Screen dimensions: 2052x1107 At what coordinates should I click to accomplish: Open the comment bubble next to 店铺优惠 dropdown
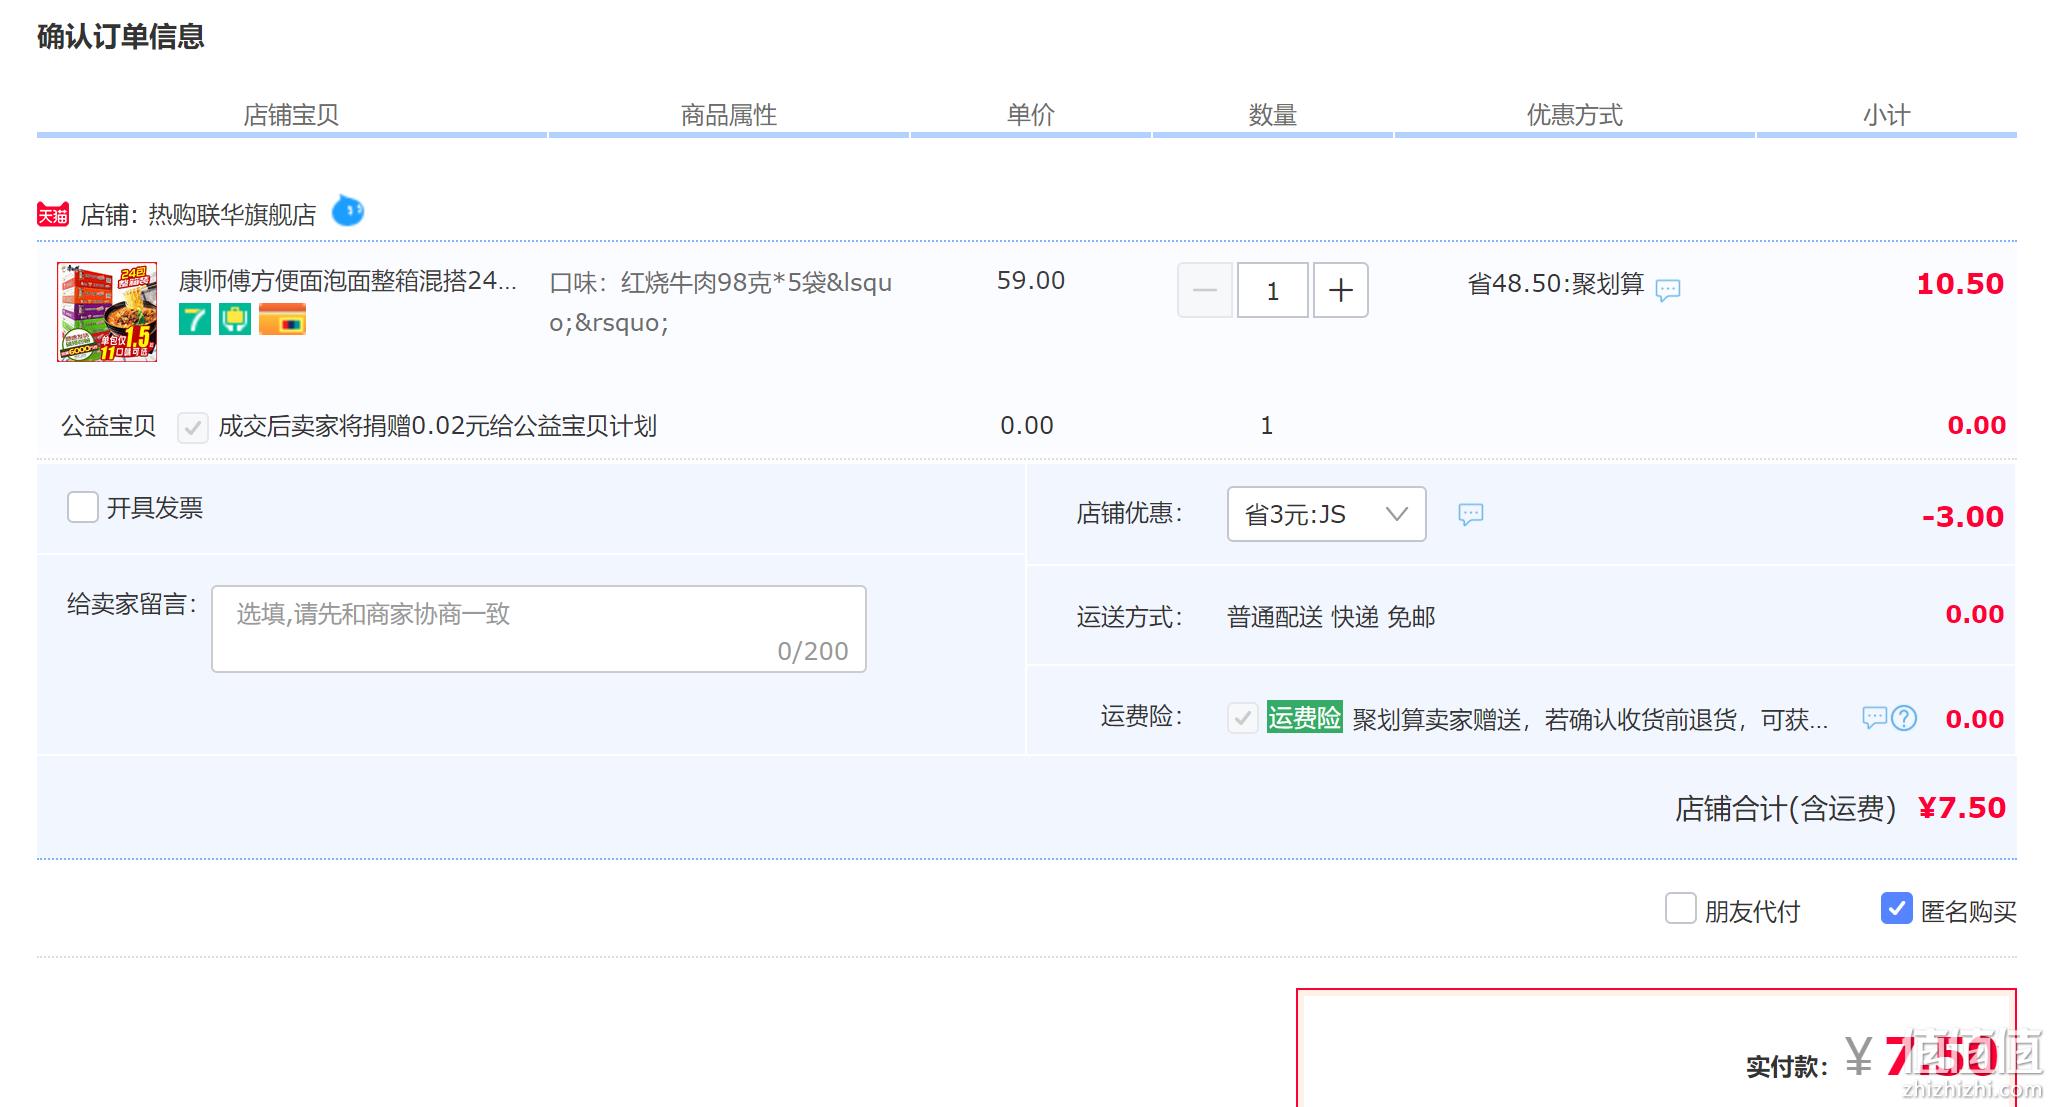coord(1470,514)
